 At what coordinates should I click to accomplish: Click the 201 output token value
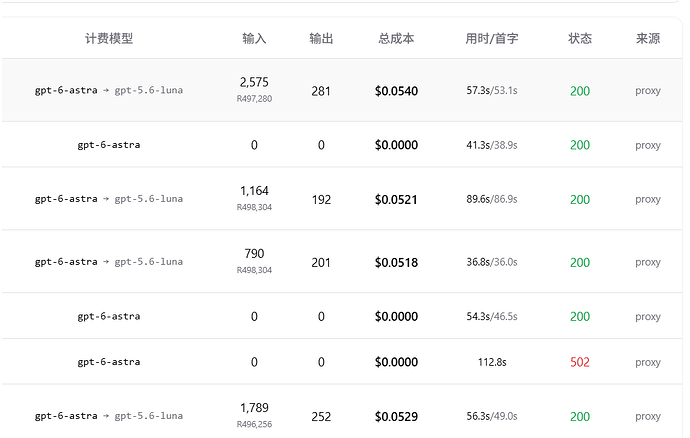click(x=321, y=263)
